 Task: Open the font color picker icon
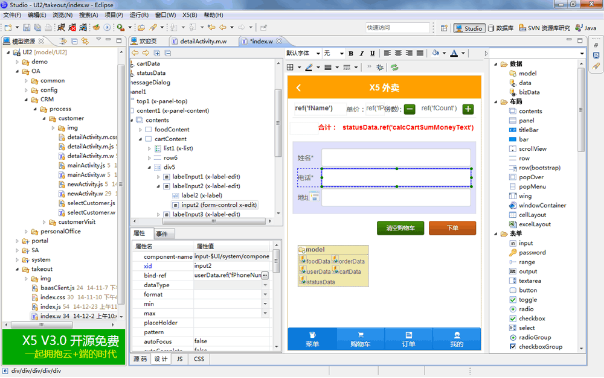point(454,53)
